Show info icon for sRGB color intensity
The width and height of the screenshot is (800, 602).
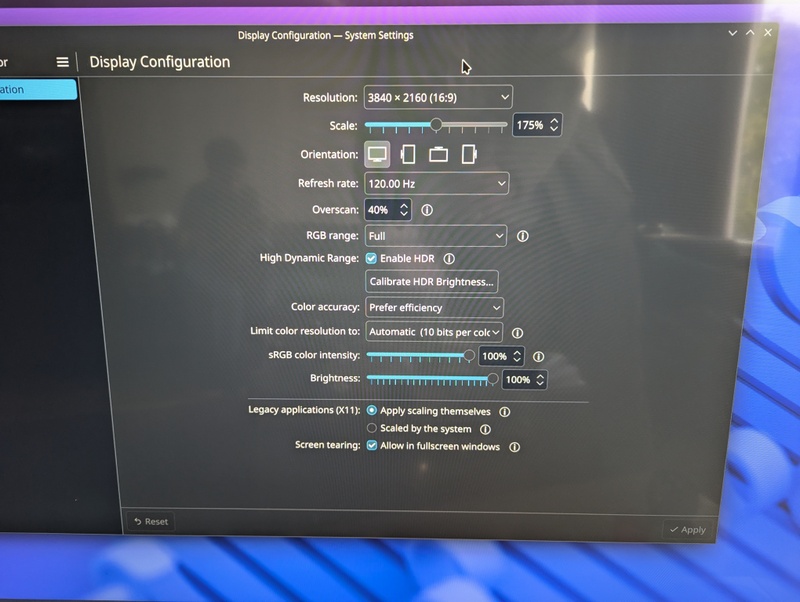pyautogui.click(x=538, y=357)
